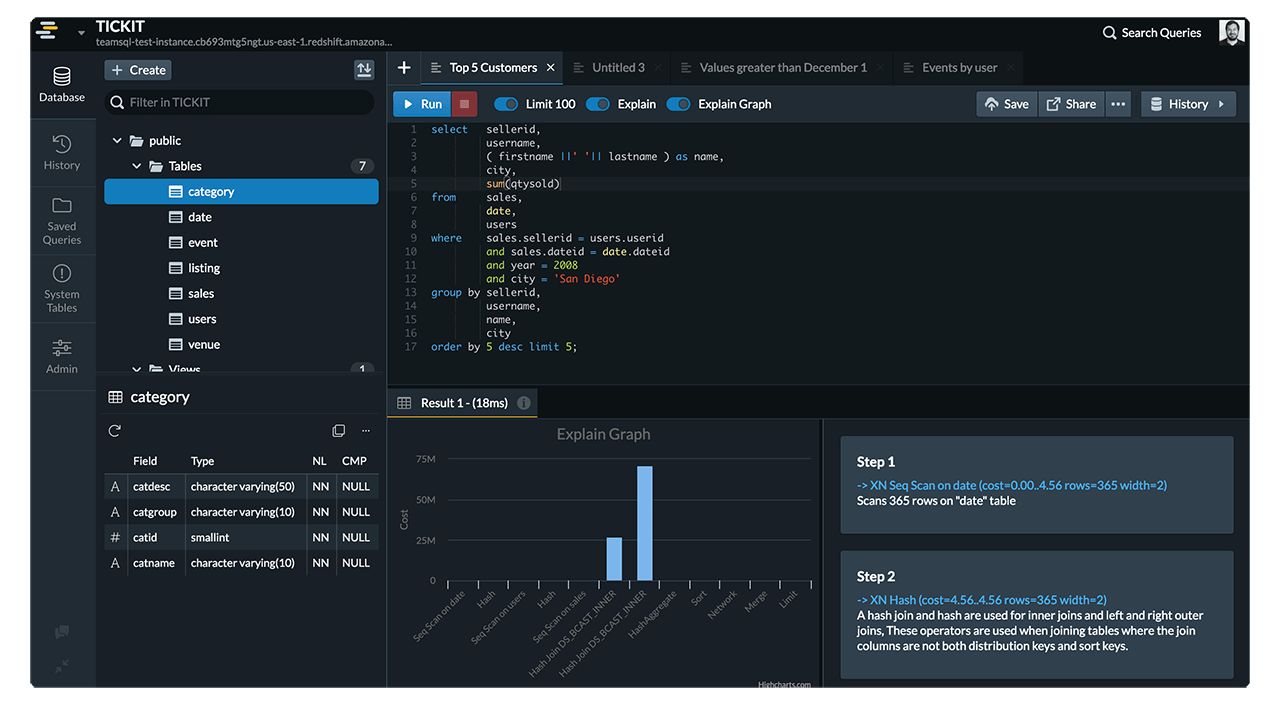Open Search Queries in the top bar

[1152, 32]
